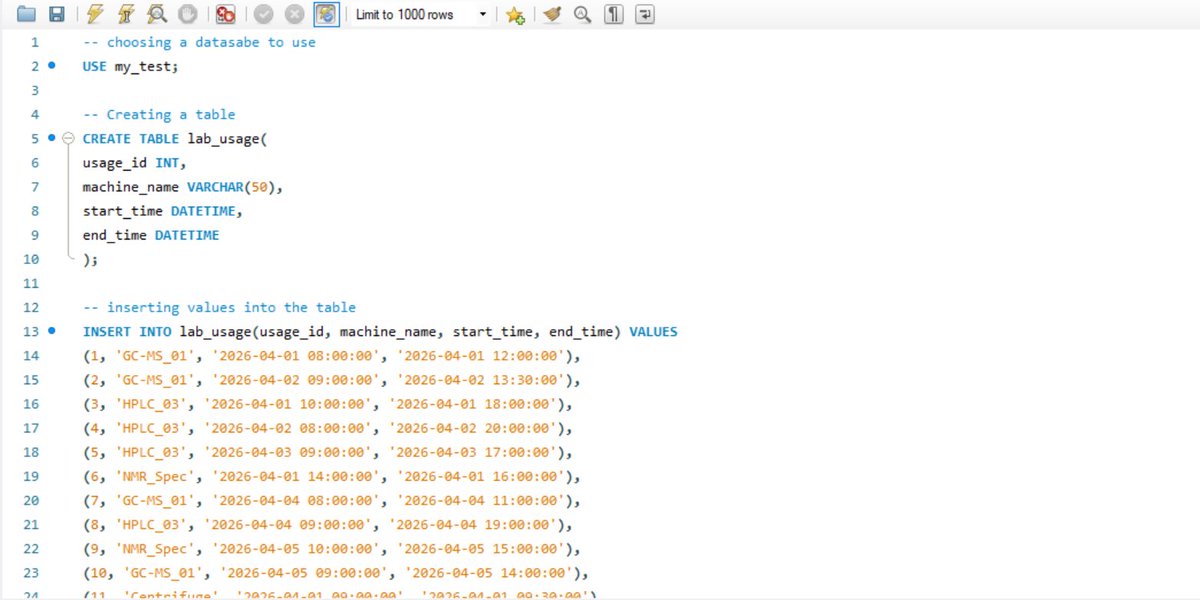Image resolution: width=1200 pixels, height=600 pixels.
Task: Click statement marker dot on line 13
Action: tap(52, 331)
